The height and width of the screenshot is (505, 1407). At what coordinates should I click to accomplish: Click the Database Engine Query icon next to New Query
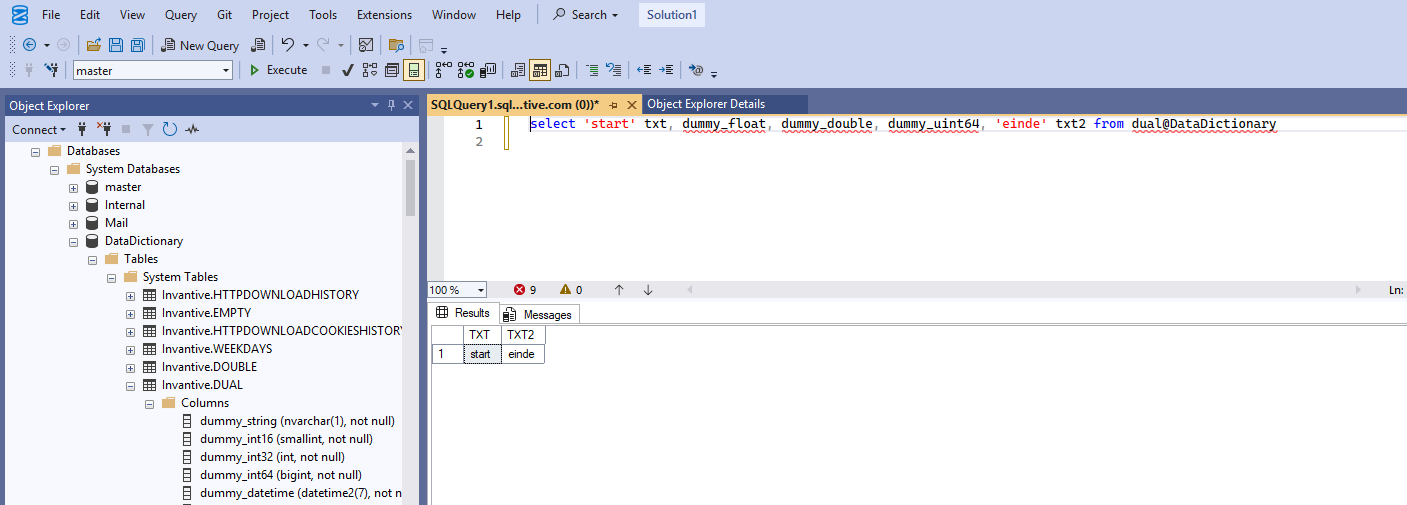coord(258,45)
